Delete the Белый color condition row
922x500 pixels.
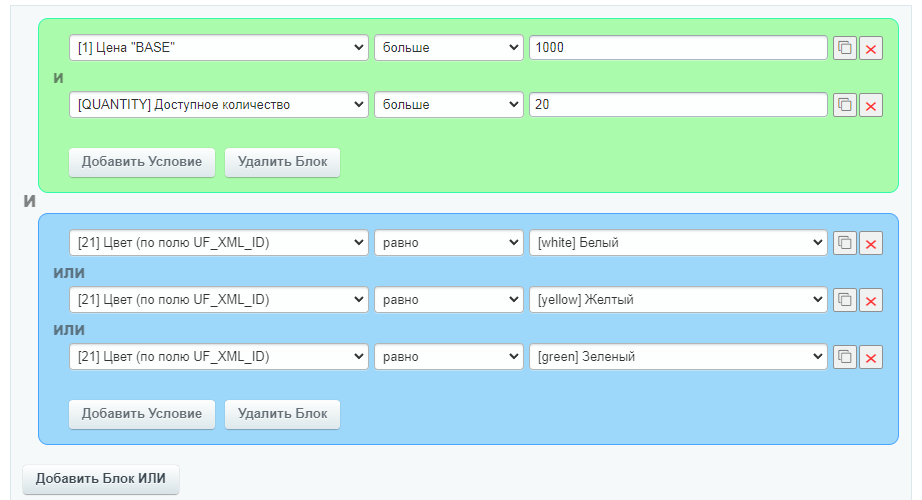870,243
